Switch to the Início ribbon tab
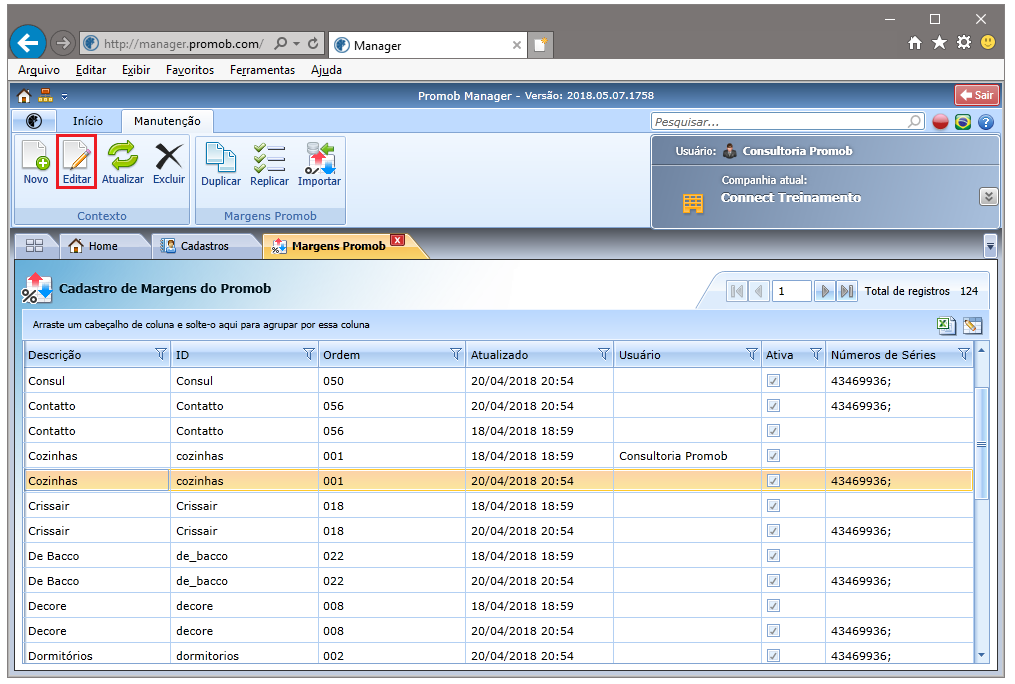This screenshot has width=1015, height=684. pyautogui.click(x=87, y=121)
